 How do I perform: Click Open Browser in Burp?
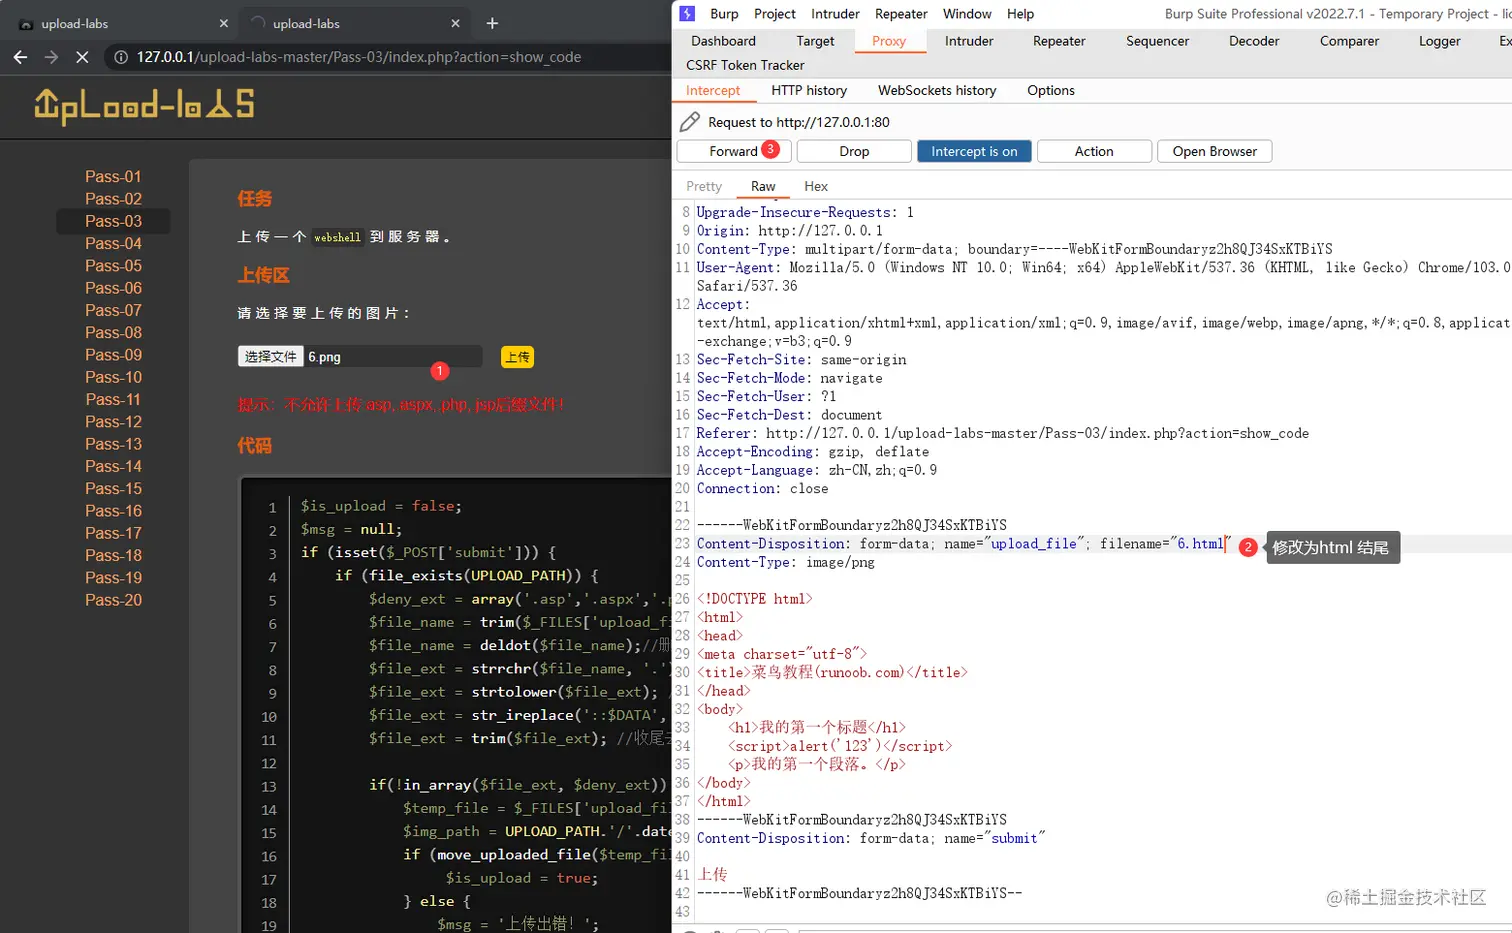(1215, 151)
